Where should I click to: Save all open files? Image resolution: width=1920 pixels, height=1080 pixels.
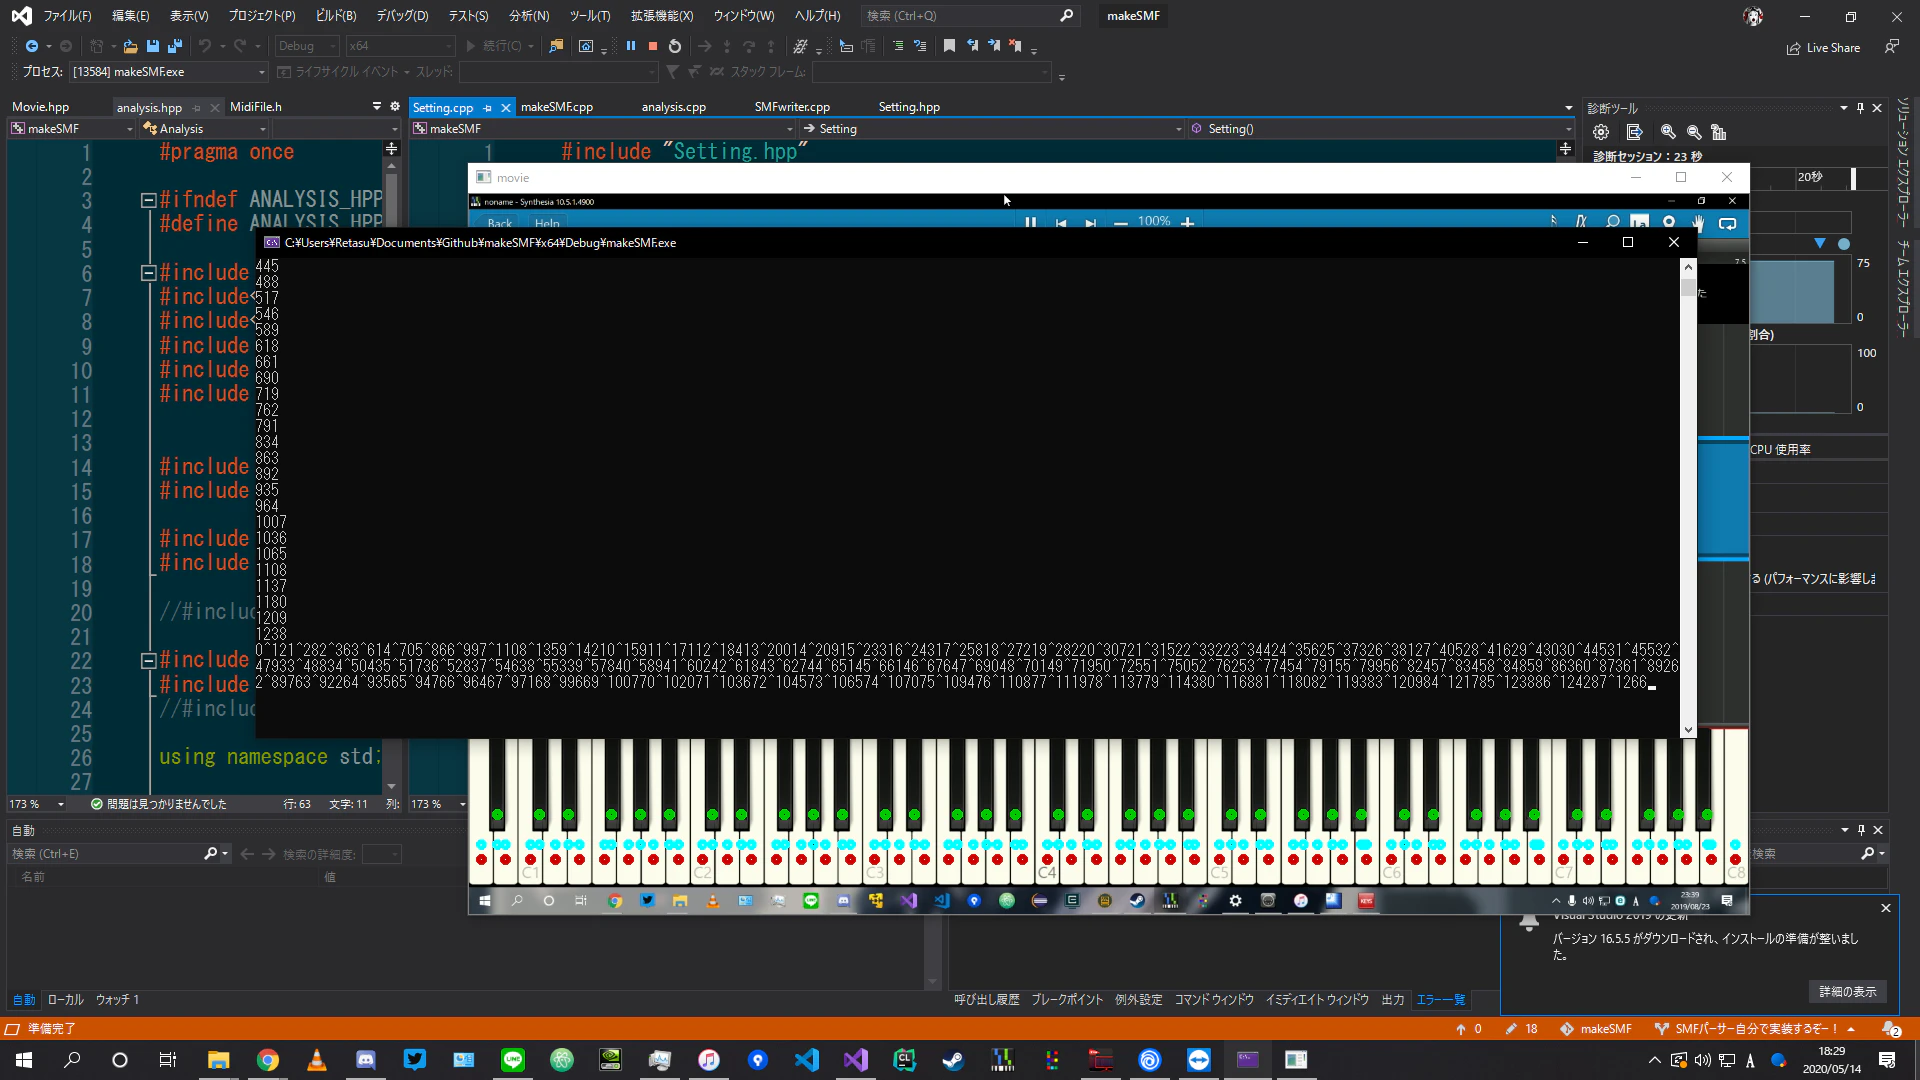(175, 46)
